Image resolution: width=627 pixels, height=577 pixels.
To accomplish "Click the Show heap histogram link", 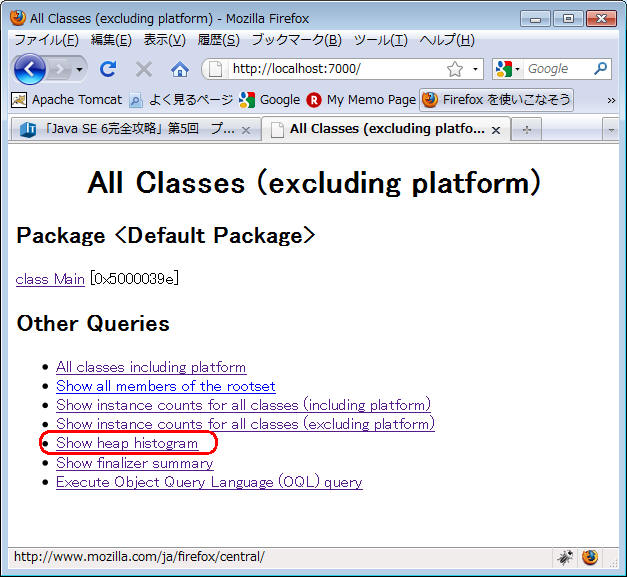I will (127, 443).
